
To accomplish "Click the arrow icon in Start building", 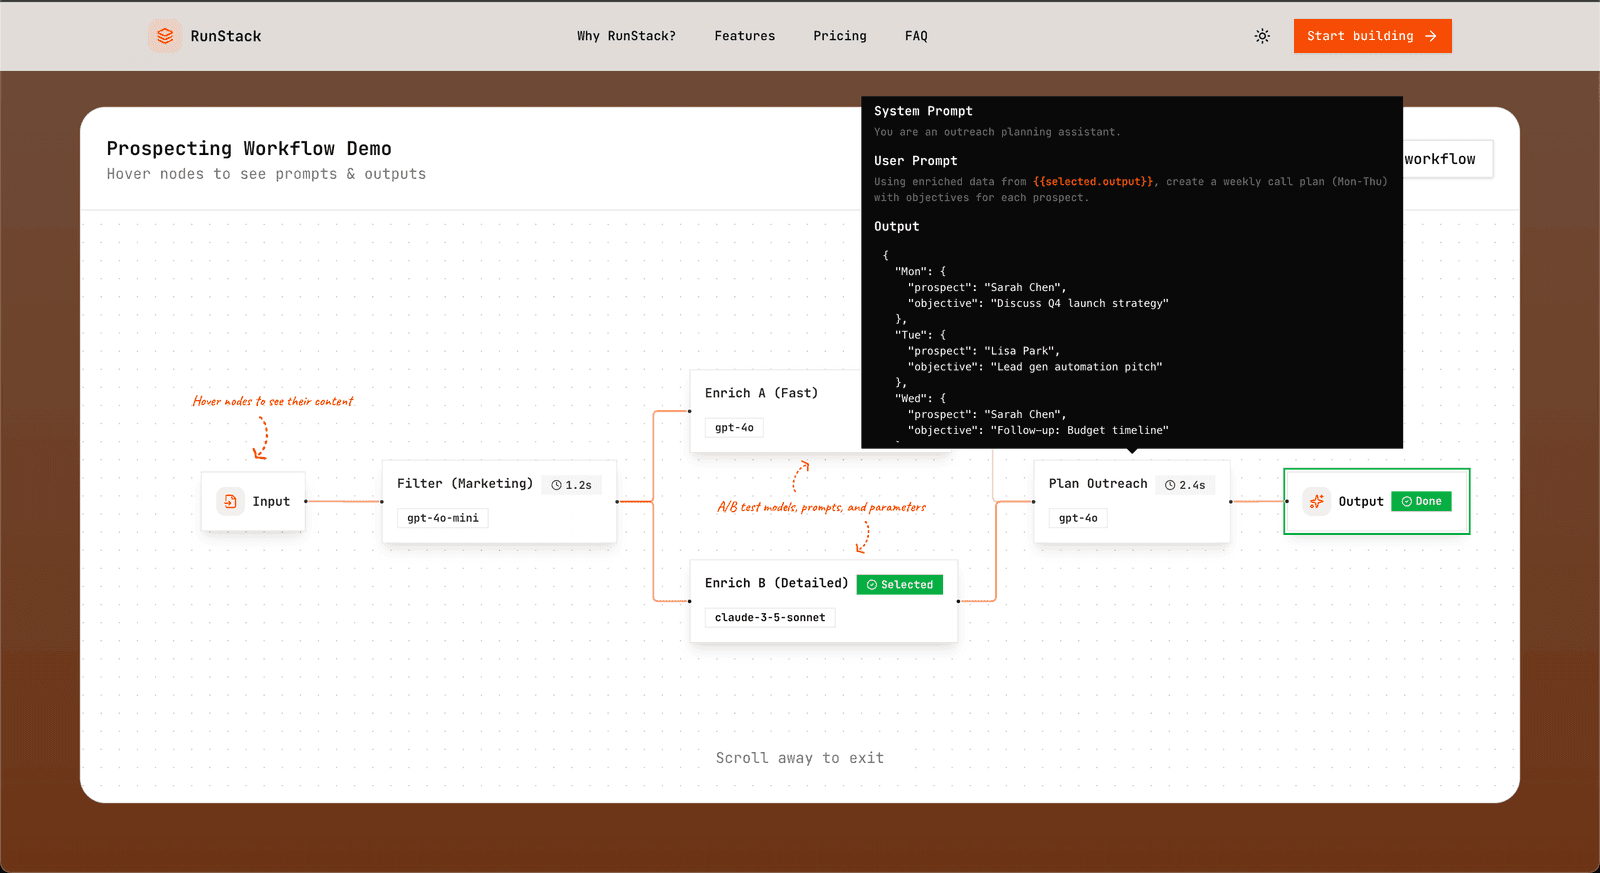I will [x=1431, y=36].
